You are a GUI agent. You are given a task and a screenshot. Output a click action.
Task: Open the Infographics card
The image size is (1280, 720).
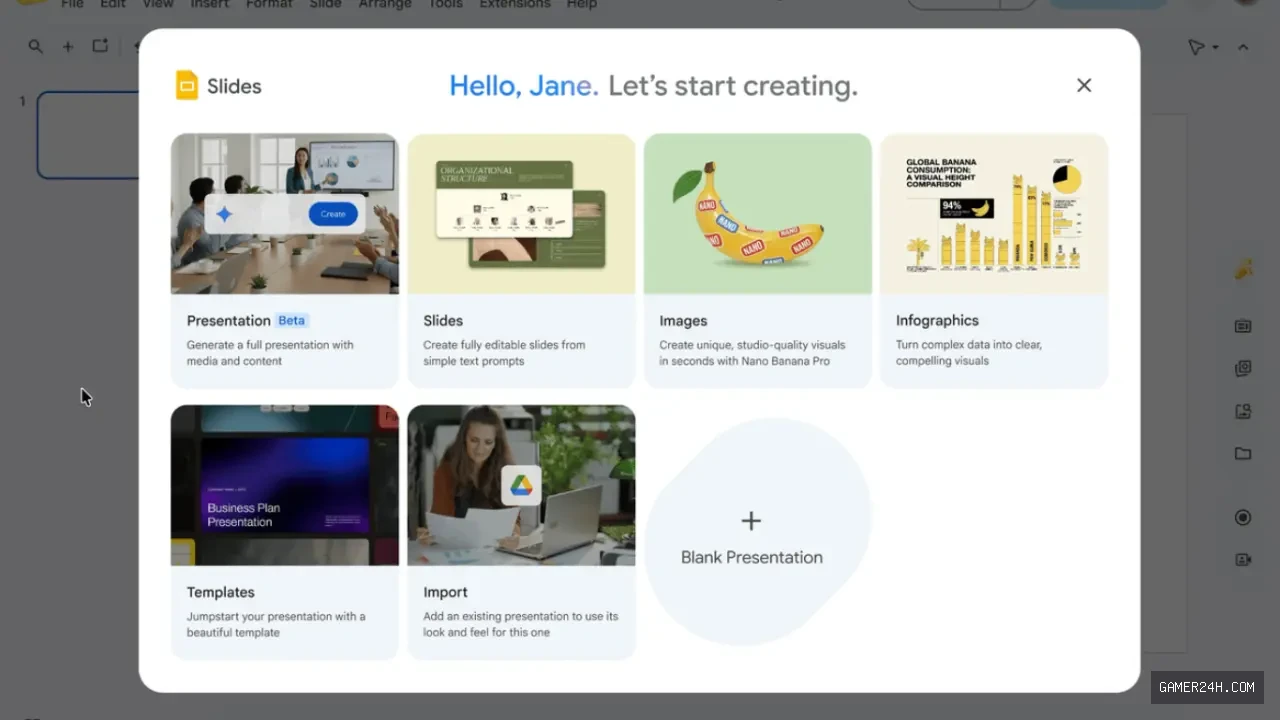point(994,261)
